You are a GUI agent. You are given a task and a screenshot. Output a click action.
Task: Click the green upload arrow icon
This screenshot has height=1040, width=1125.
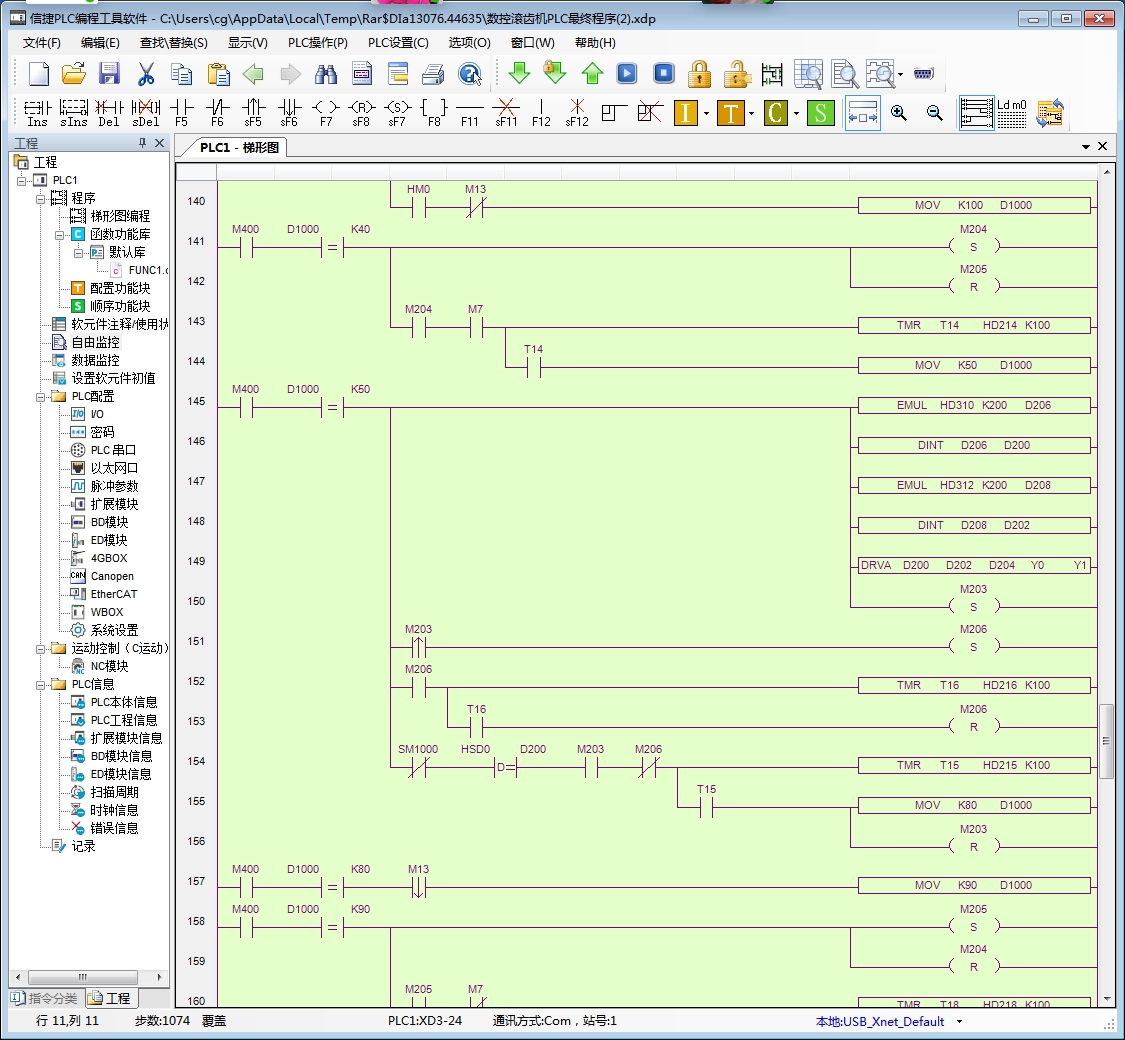(x=592, y=73)
